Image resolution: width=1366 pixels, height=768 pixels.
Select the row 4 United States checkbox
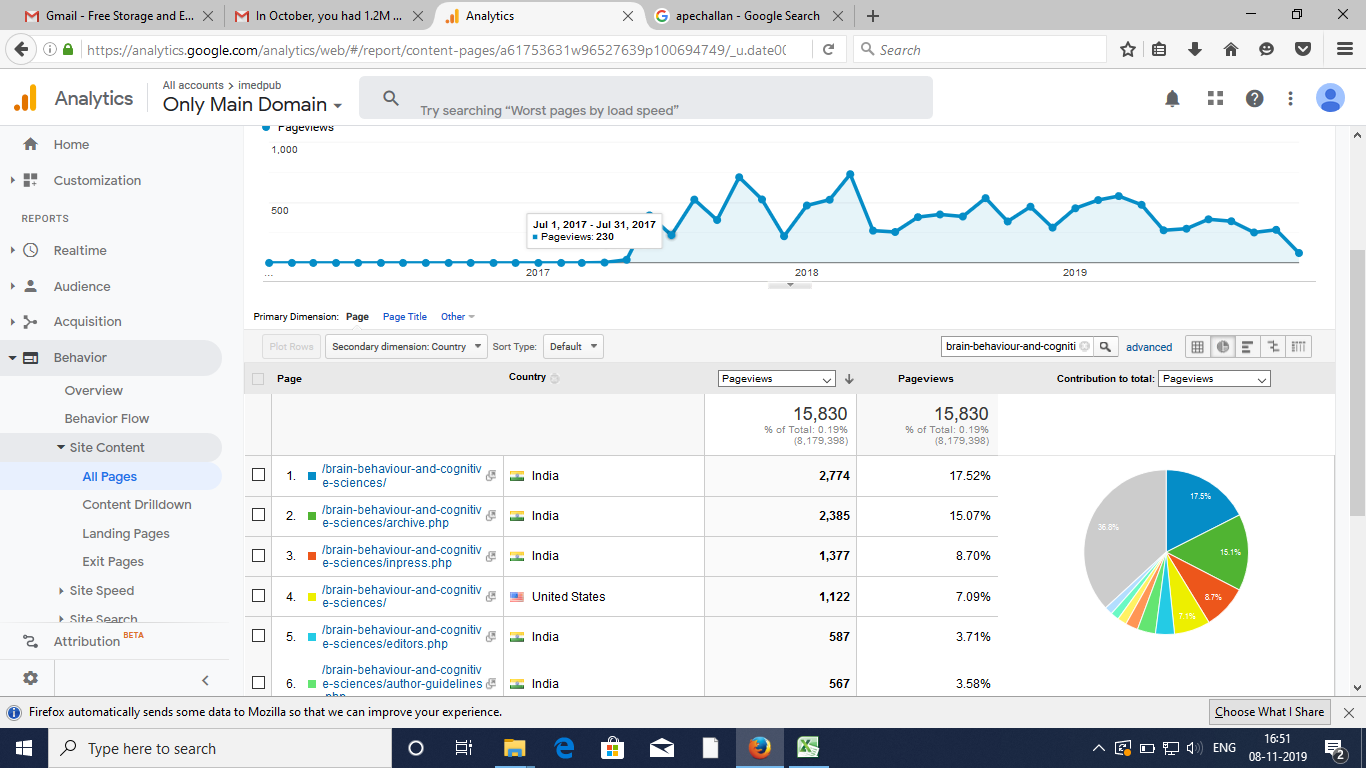(258, 595)
